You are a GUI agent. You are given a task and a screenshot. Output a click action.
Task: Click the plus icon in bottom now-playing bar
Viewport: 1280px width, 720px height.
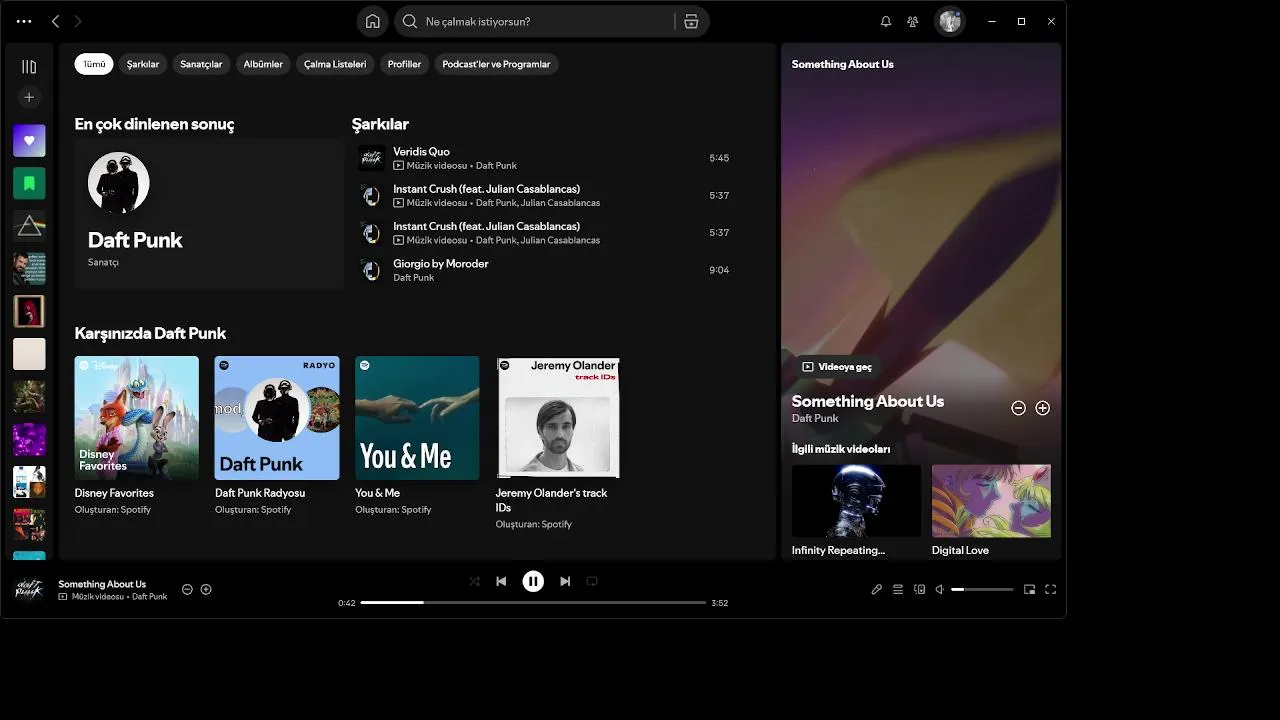[206, 590]
